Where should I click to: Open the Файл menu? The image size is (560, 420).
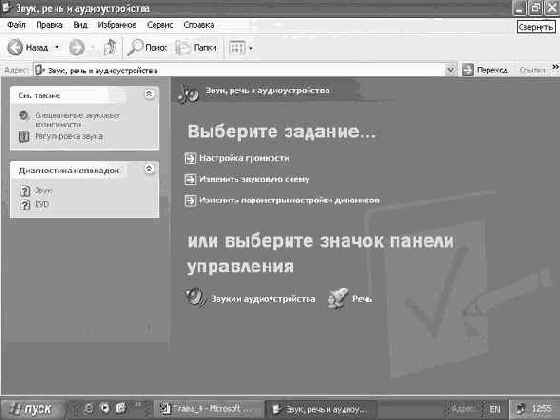pos(16,25)
